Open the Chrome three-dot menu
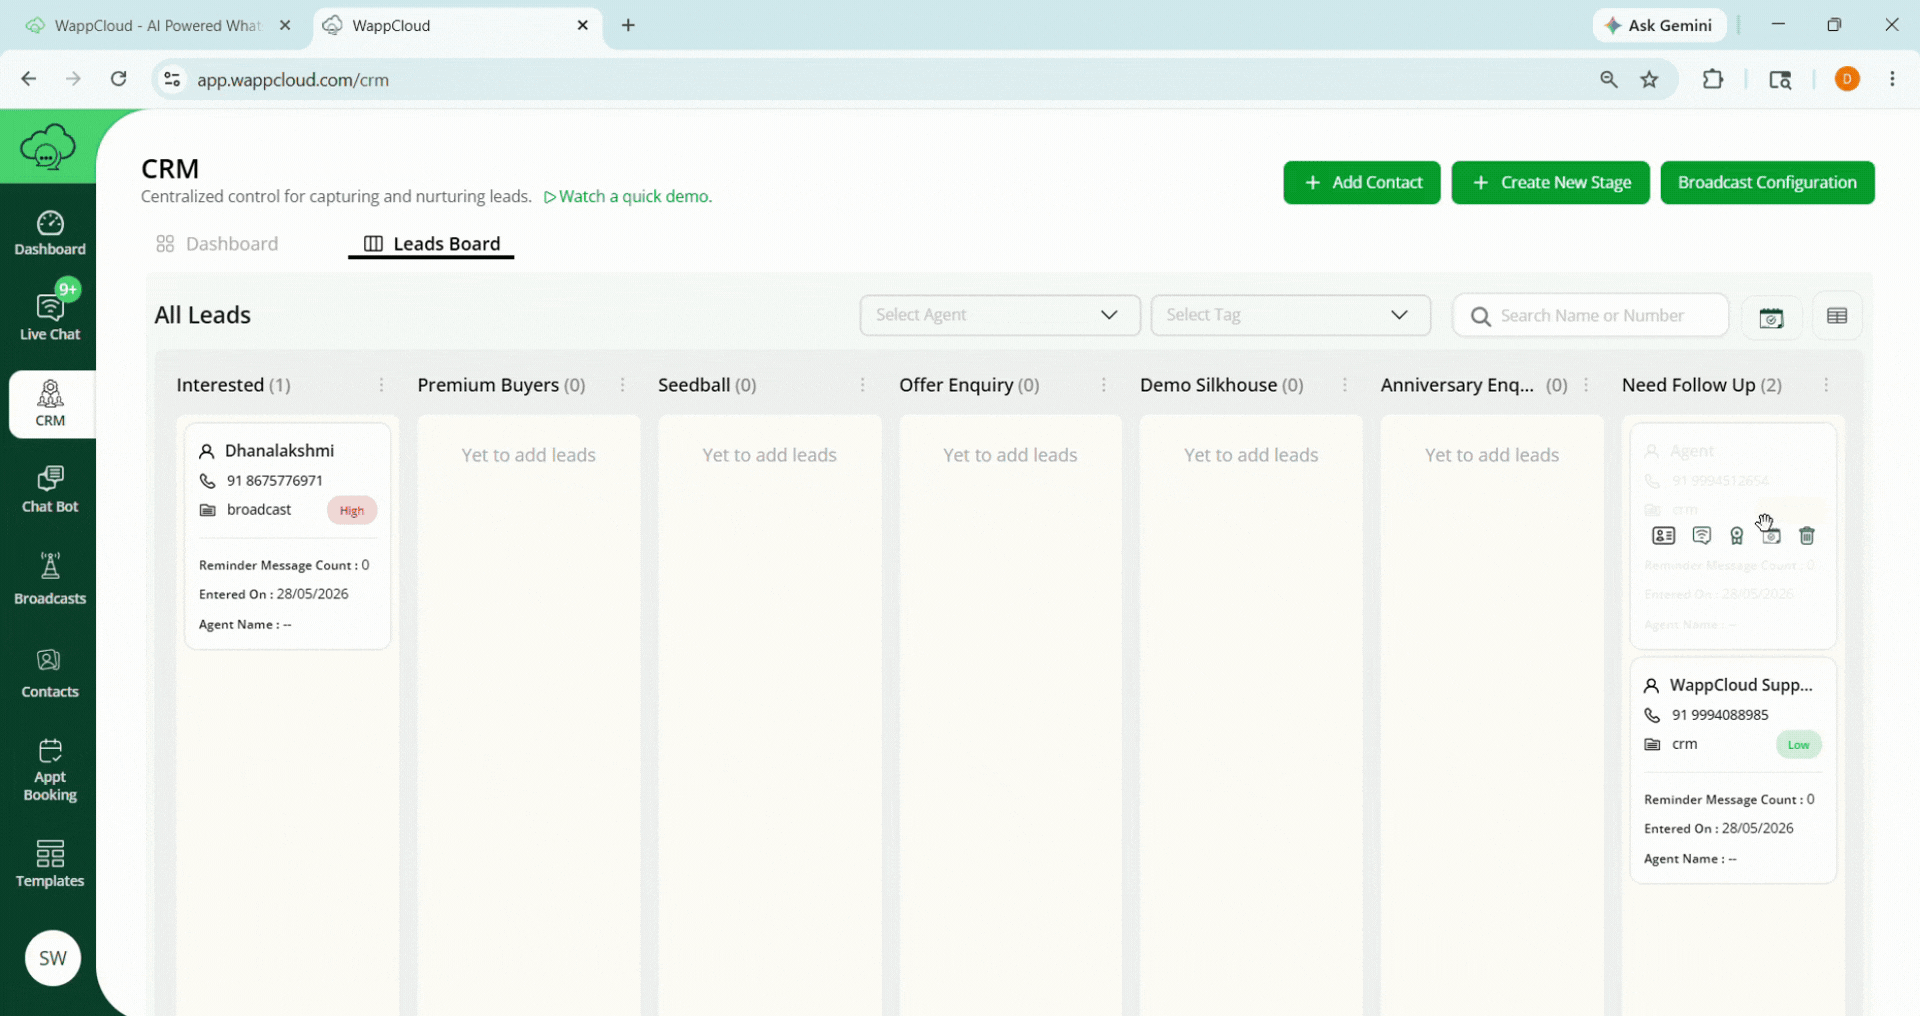1920x1016 pixels. tap(1892, 79)
